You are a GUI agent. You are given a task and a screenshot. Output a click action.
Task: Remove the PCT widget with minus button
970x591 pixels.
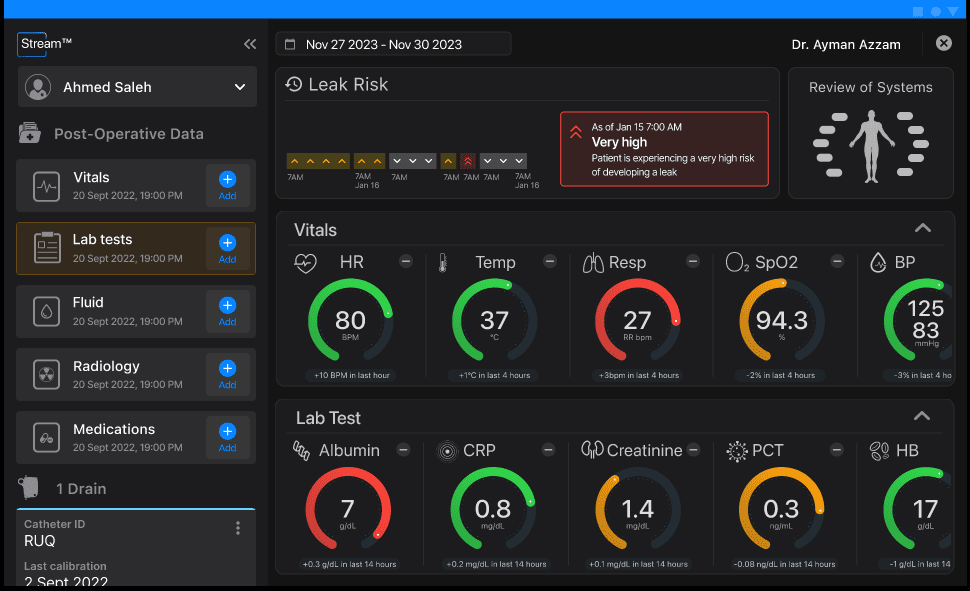836,450
